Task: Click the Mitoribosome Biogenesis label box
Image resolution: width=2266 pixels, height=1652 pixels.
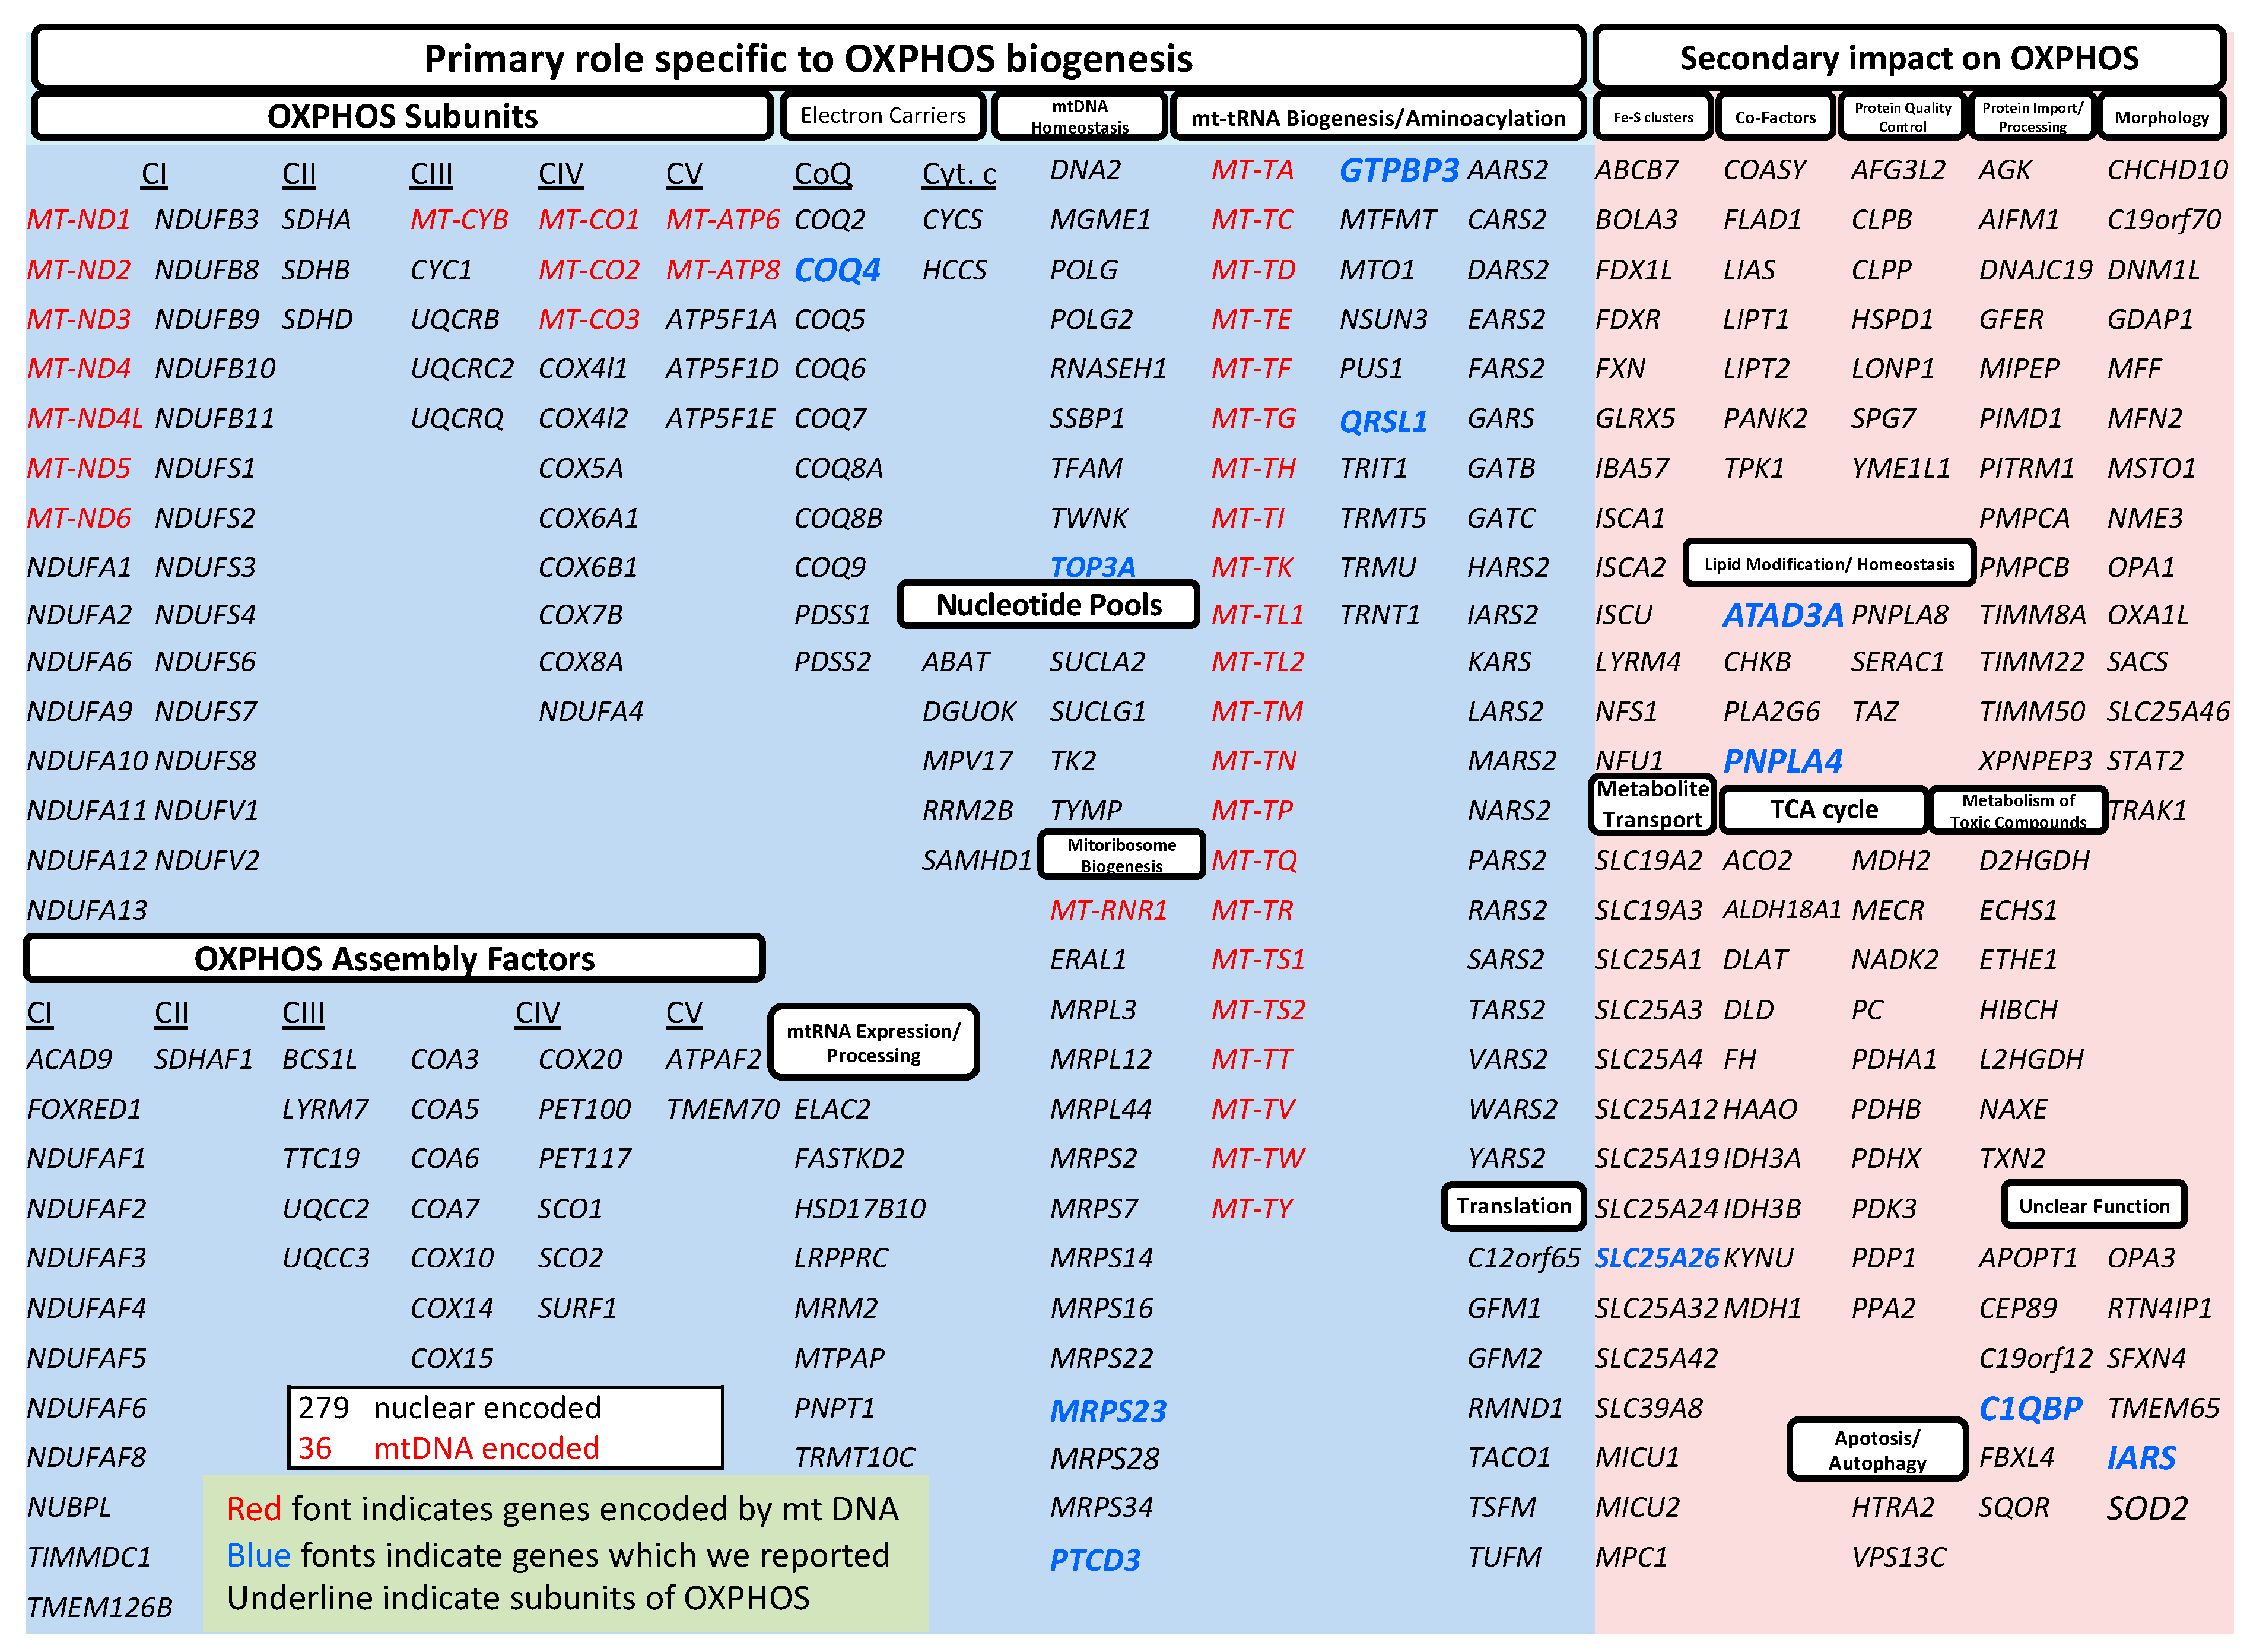Action: pyautogui.click(x=1121, y=855)
